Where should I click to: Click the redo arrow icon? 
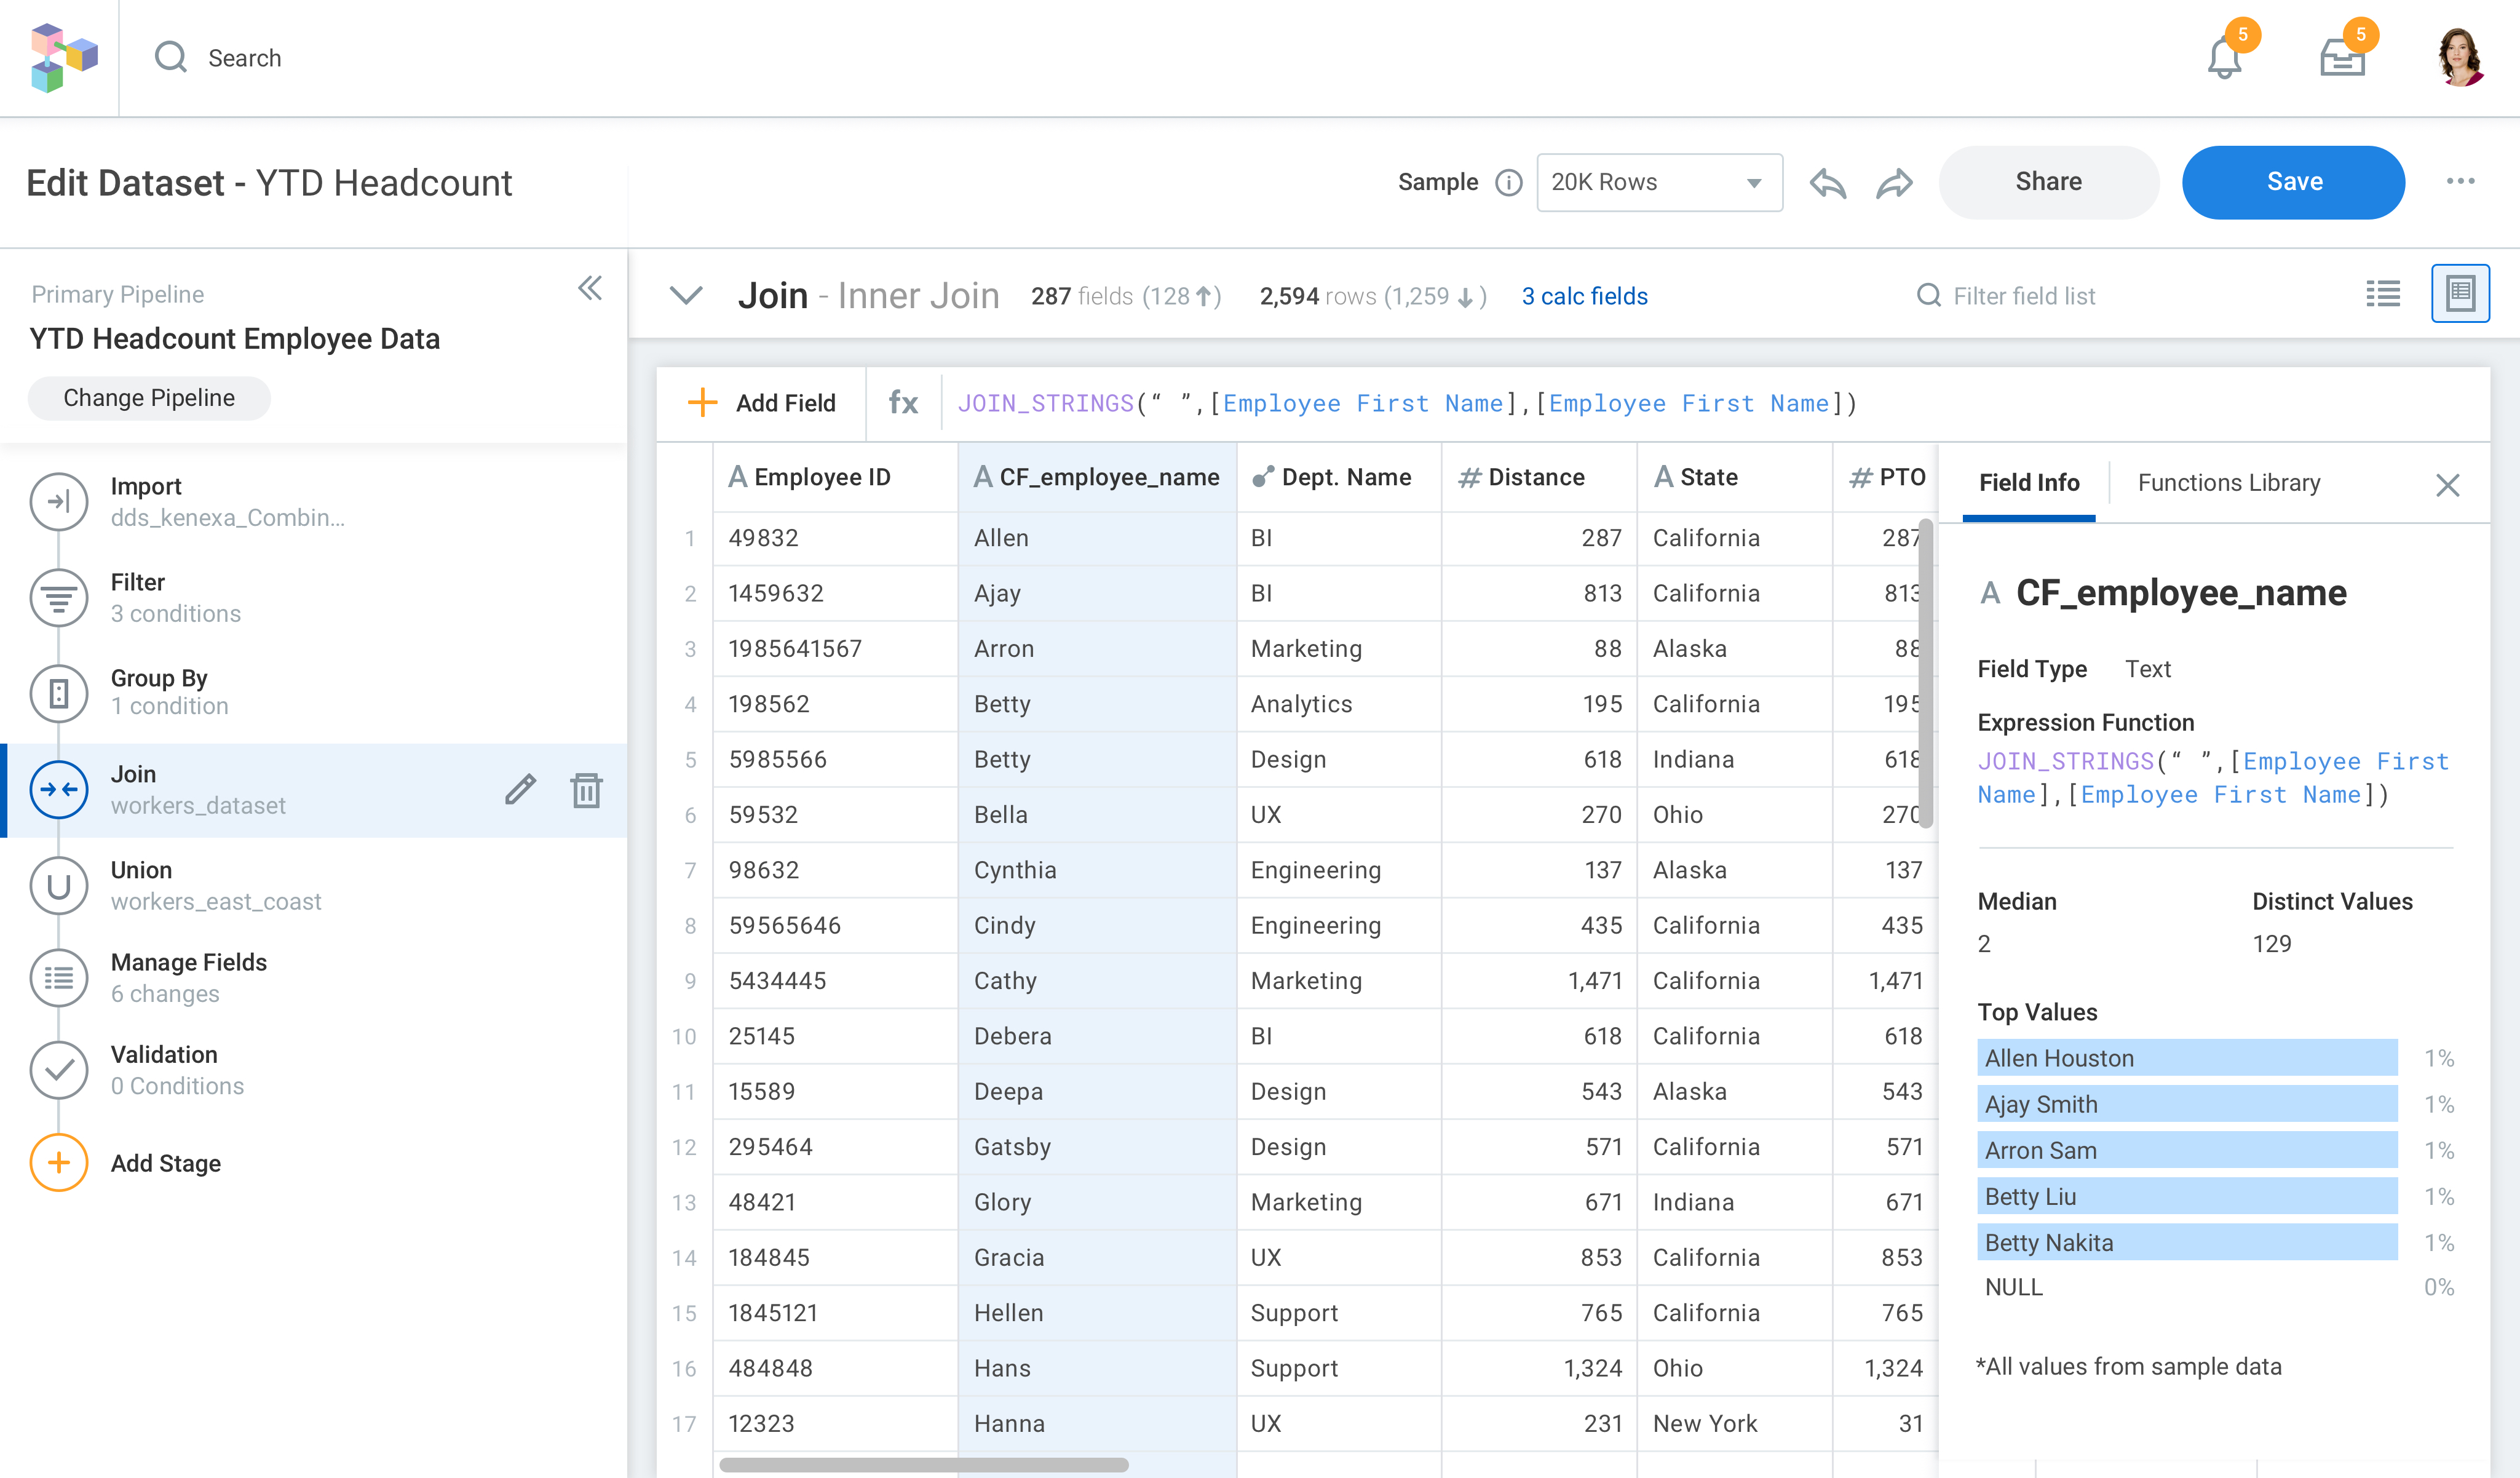click(1894, 183)
